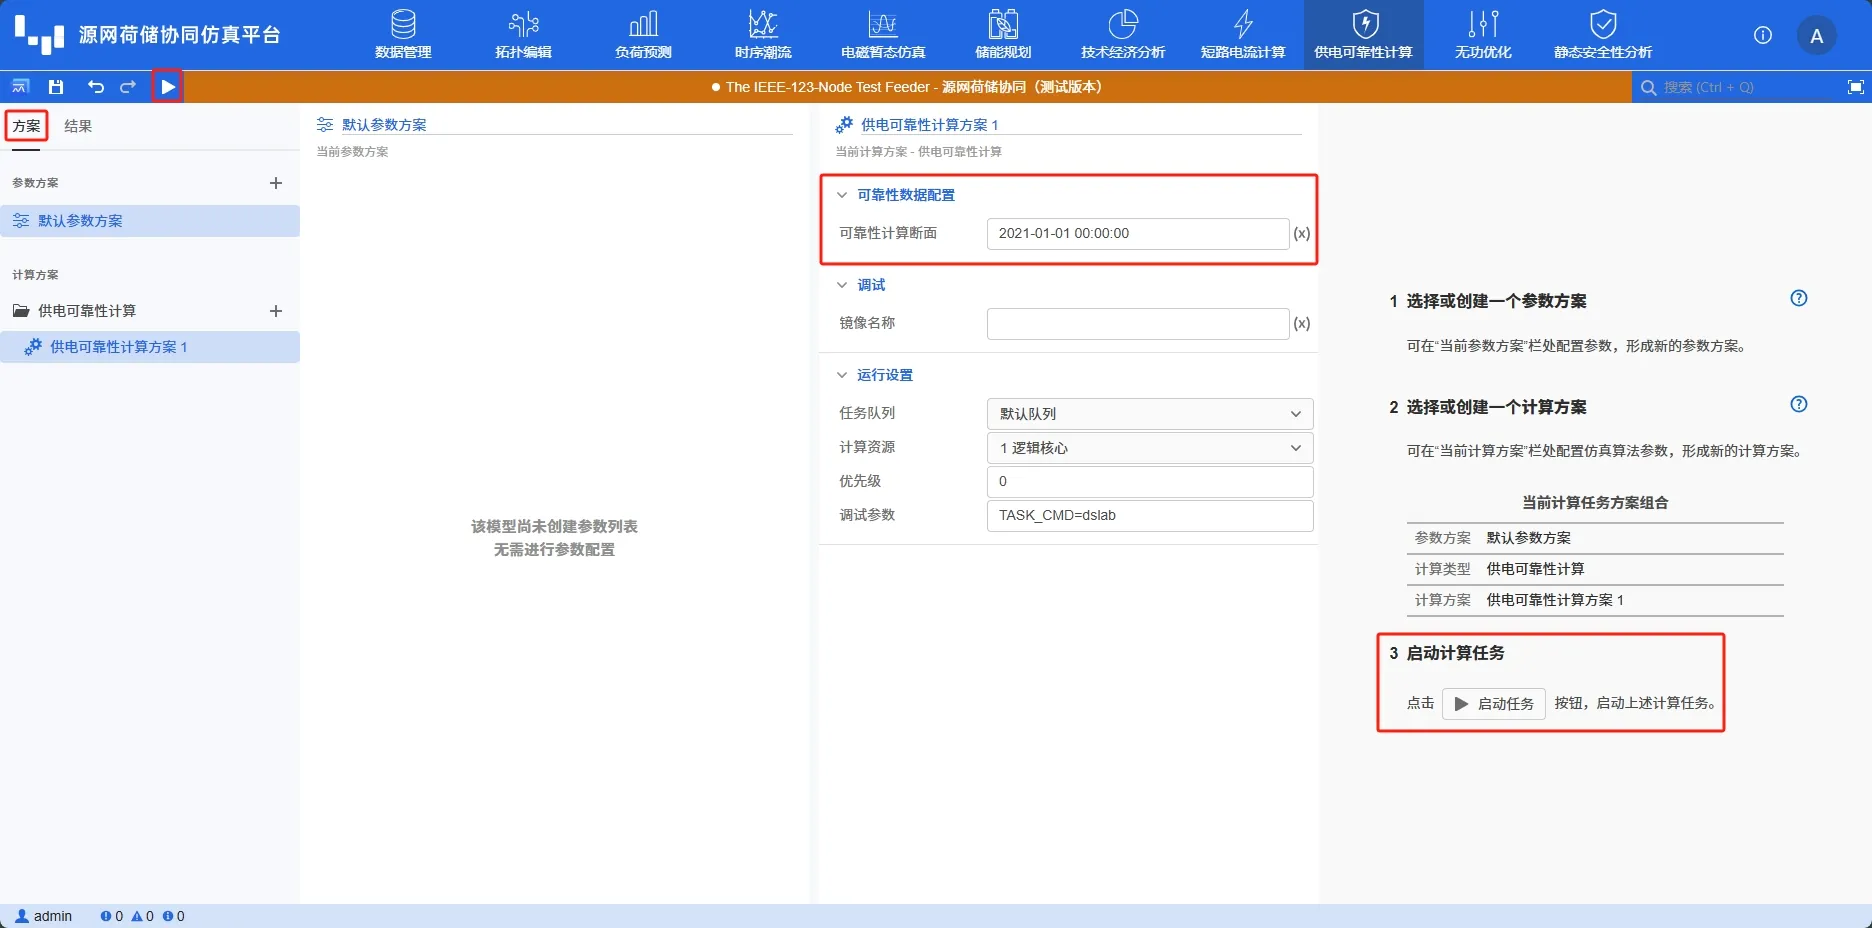The width and height of the screenshot is (1872, 928).
Task: Switch to the 方案 tab
Action: coord(26,126)
